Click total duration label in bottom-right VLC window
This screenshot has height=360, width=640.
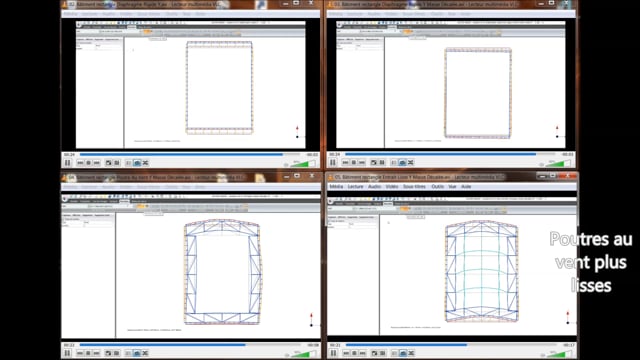coord(569,345)
